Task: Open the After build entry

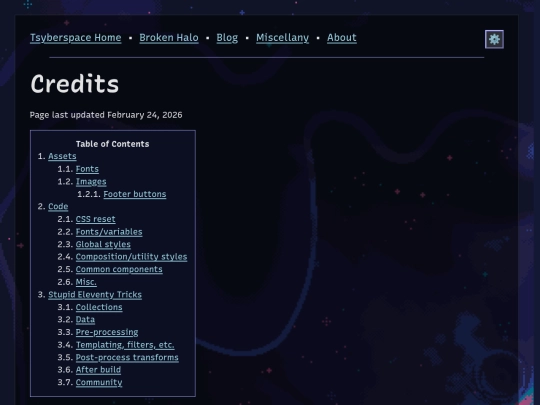Action: click(98, 370)
